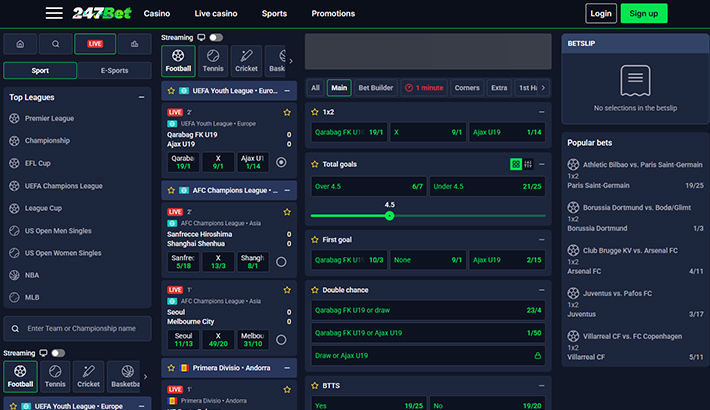Image resolution: width=710 pixels, height=410 pixels.
Task: Star the Primera Divisio Andorra header
Action: pyautogui.click(x=171, y=368)
